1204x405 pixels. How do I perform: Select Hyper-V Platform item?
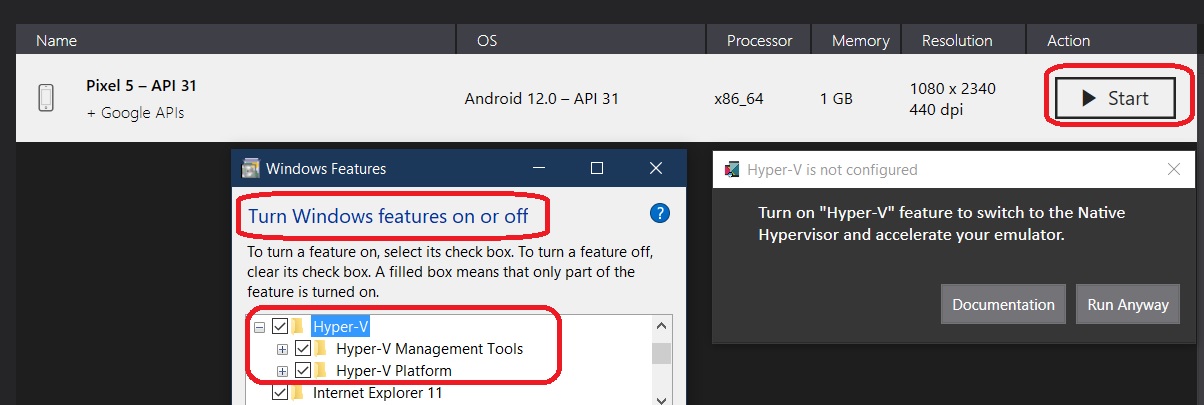pos(393,371)
